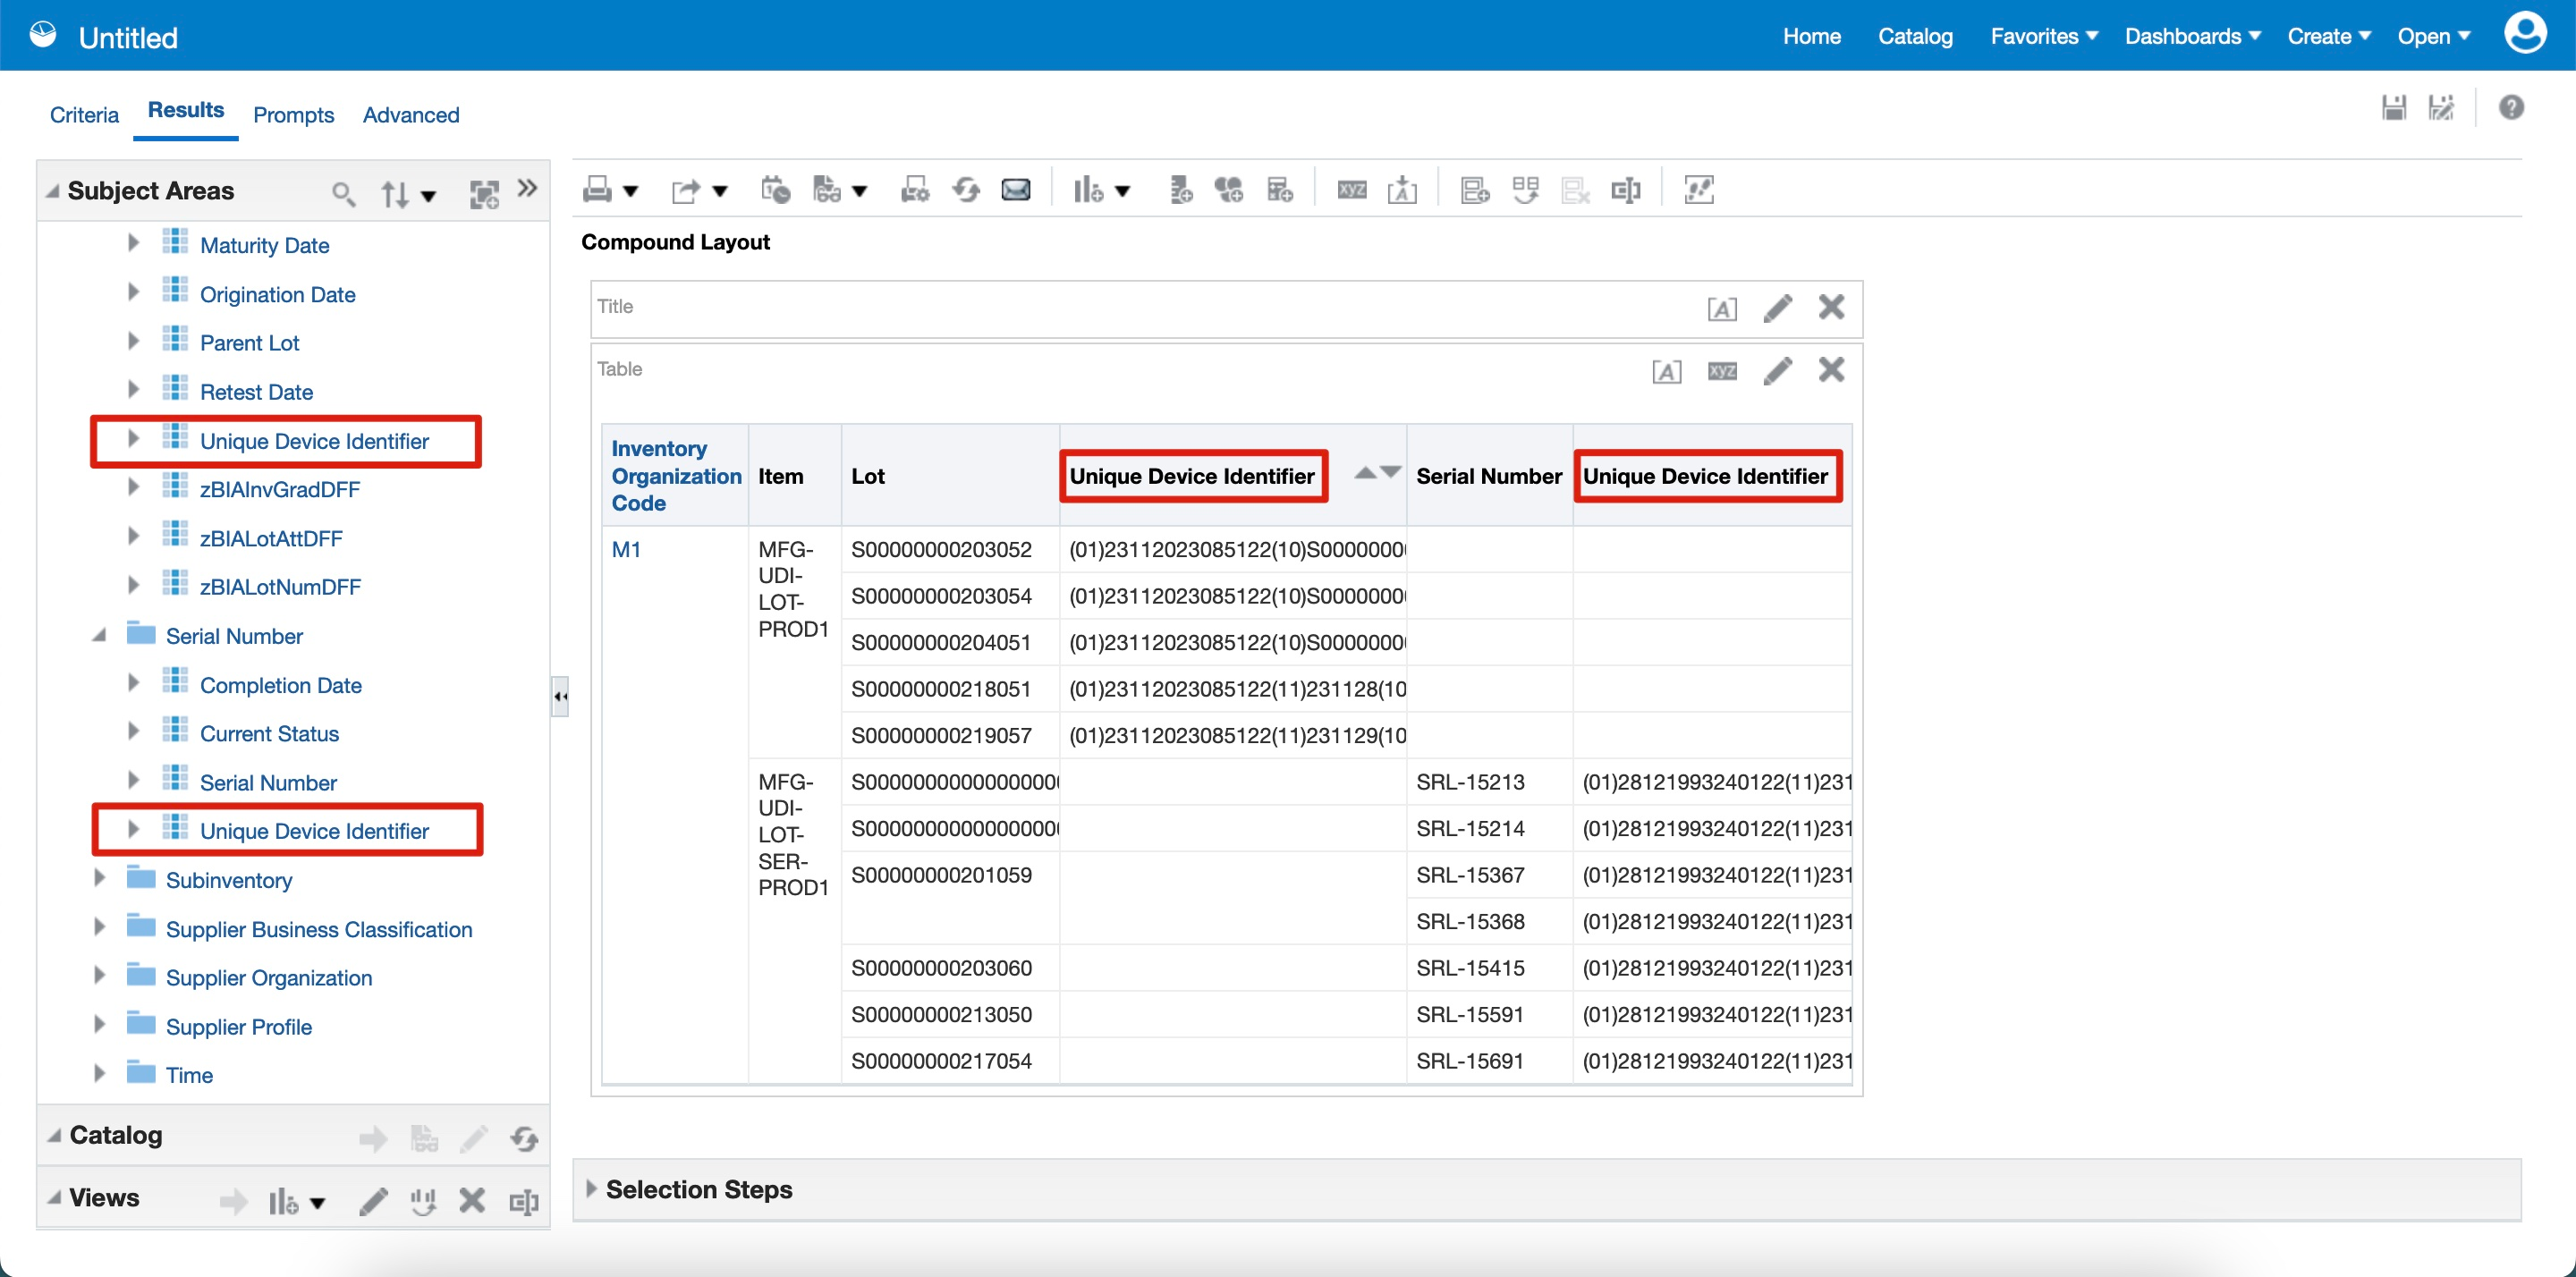Click the Print analysis icon

[598, 190]
